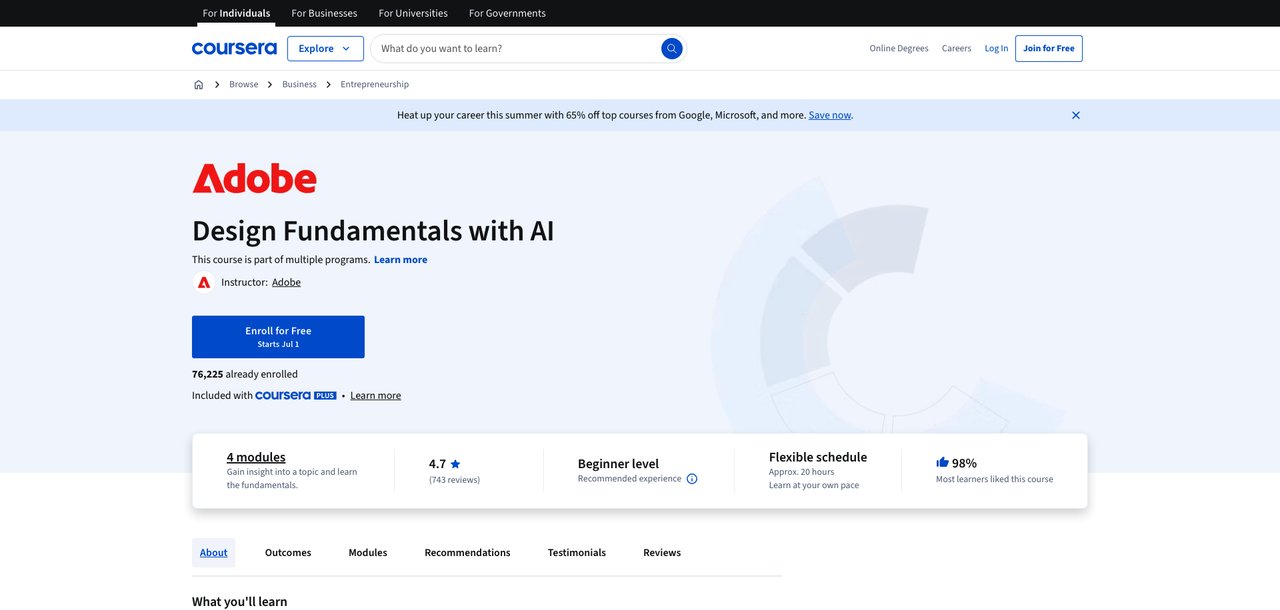The width and height of the screenshot is (1280, 610).
Task: Select the Reviews tab
Action: click(x=662, y=553)
